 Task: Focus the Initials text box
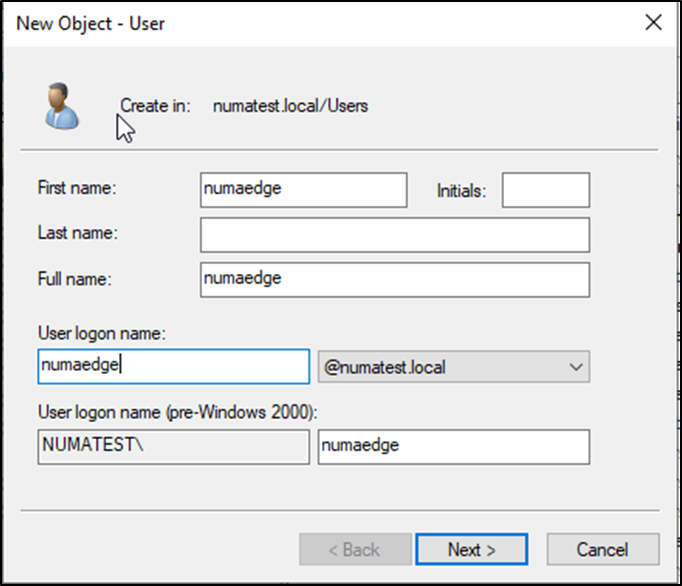tap(545, 190)
